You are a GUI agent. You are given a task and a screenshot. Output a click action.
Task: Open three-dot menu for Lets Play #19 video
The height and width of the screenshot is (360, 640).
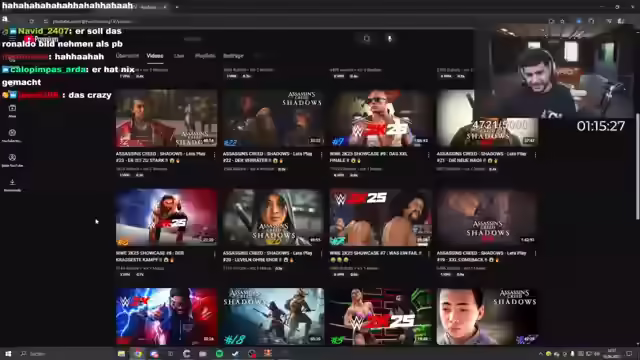[536, 254]
